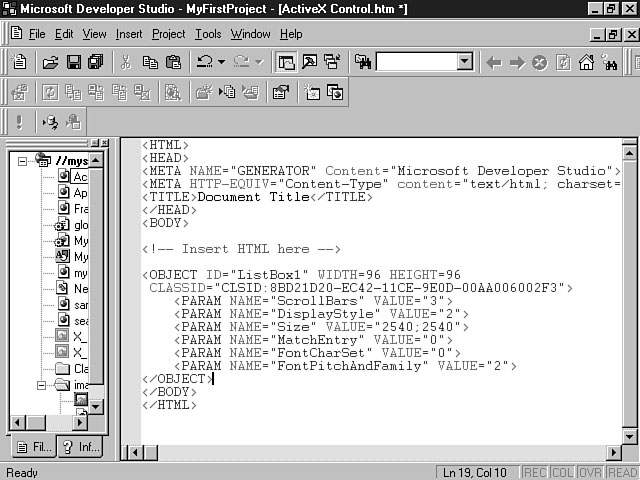Cut selection using the scissors icon
This screenshot has height=480, width=640.
[x=126, y=62]
